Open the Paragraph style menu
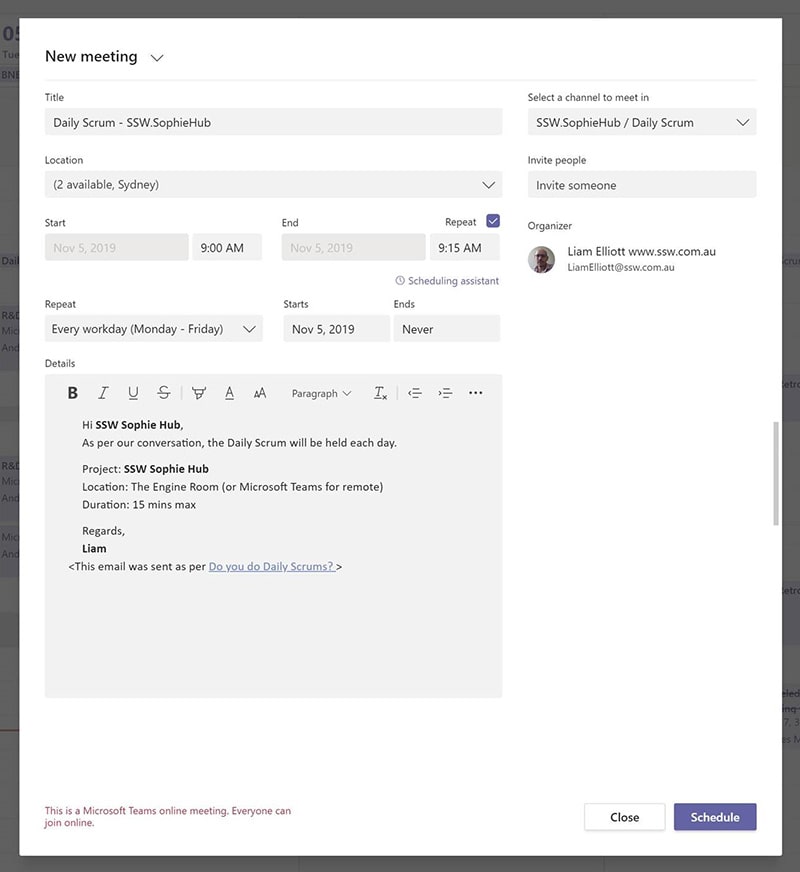Image resolution: width=800 pixels, height=872 pixels. coord(321,393)
